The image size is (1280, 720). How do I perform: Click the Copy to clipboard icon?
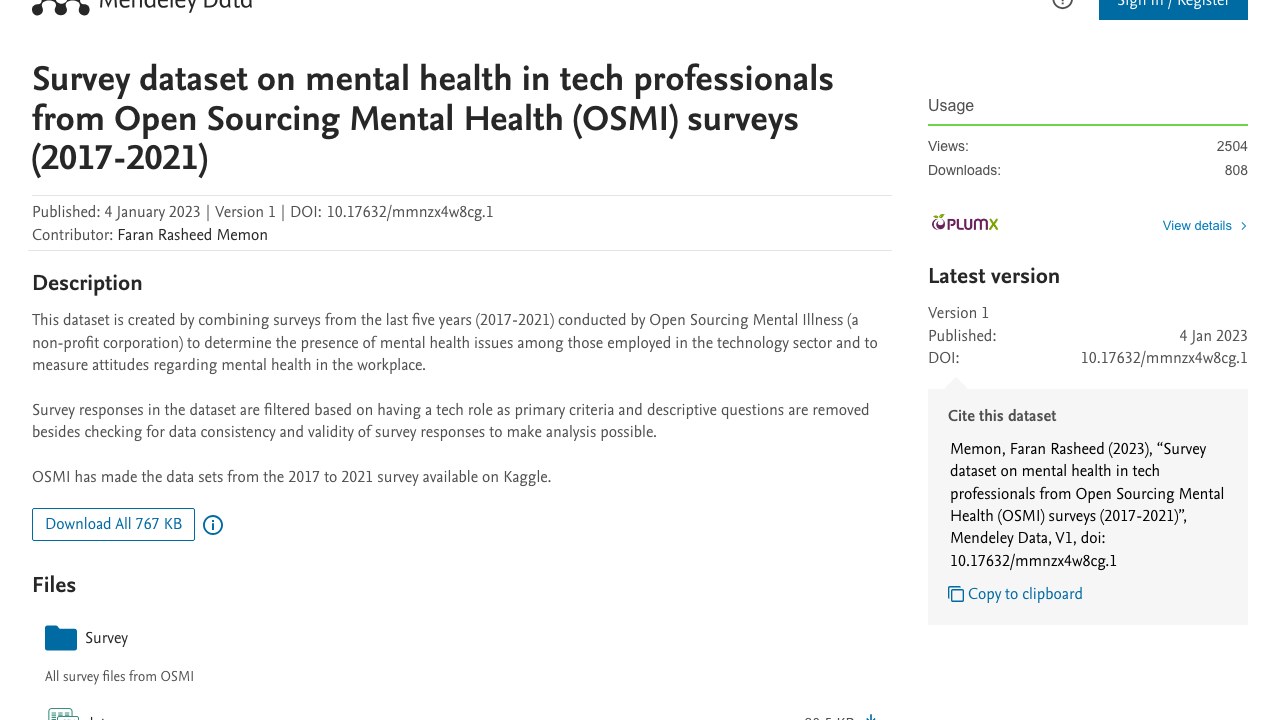tap(956, 594)
